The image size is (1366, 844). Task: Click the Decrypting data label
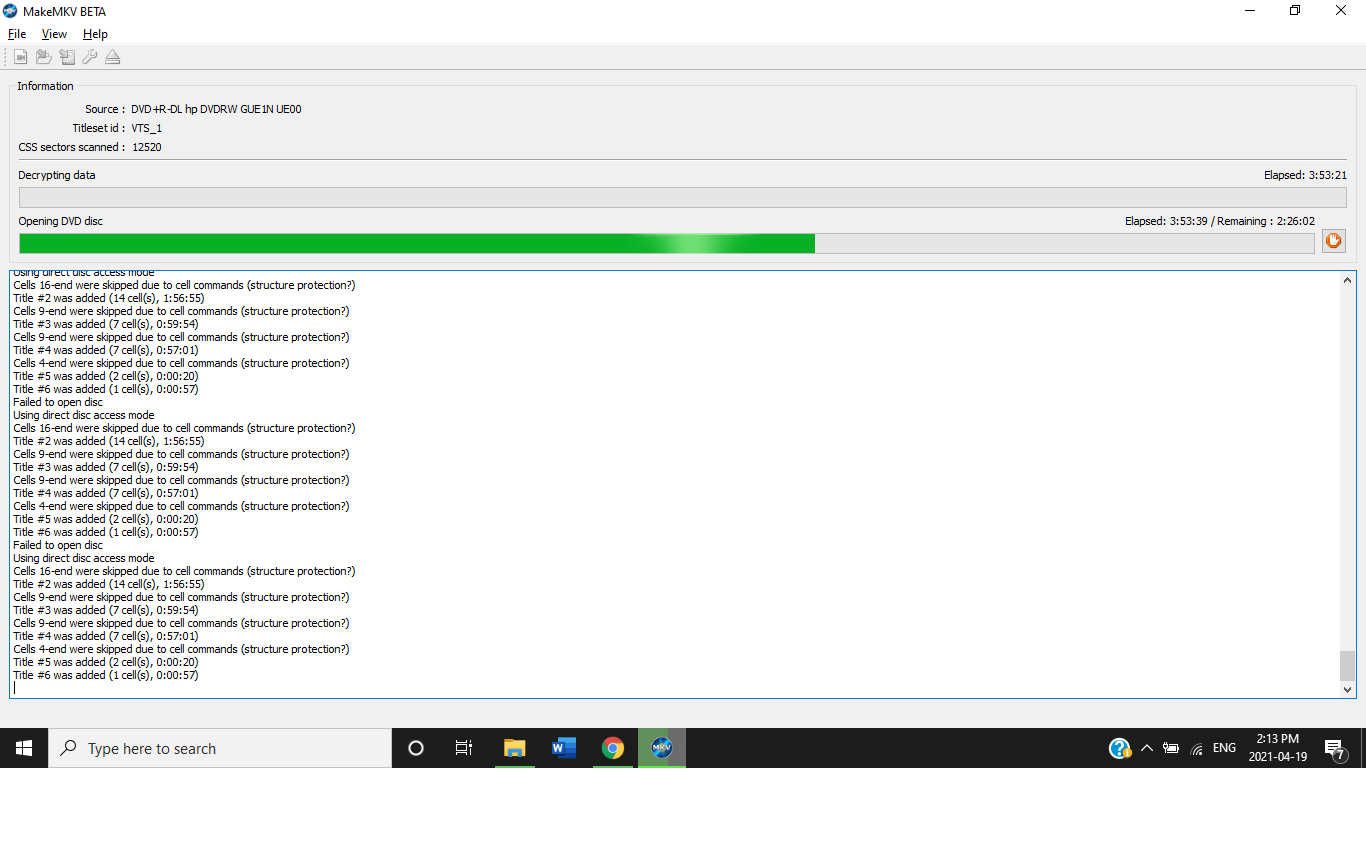pos(57,175)
